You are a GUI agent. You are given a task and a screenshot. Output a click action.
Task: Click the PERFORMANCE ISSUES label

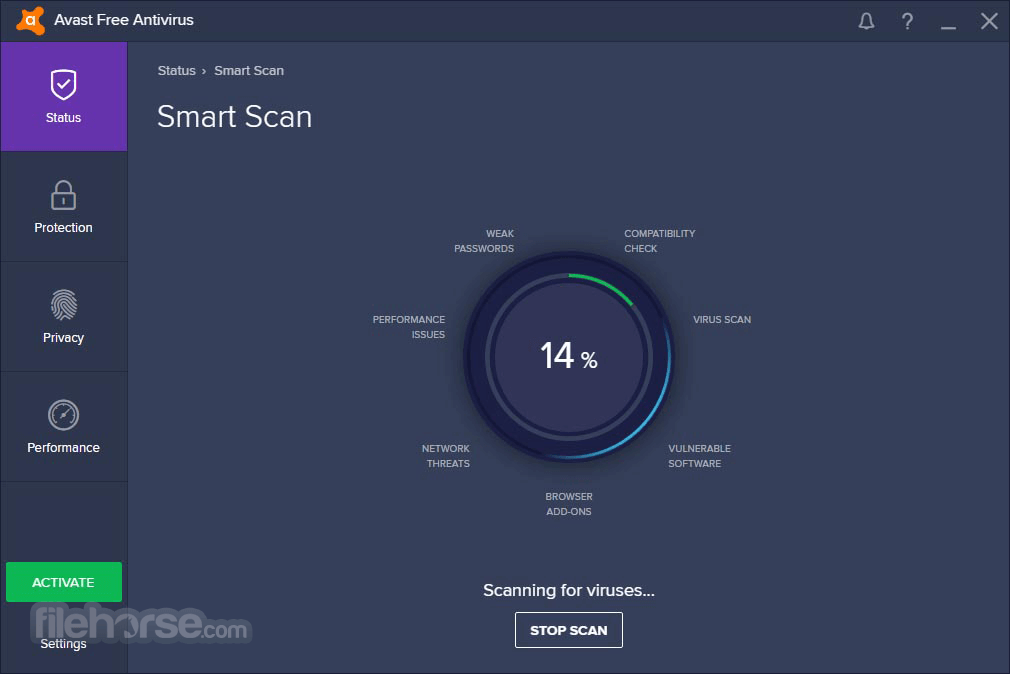click(408, 327)
